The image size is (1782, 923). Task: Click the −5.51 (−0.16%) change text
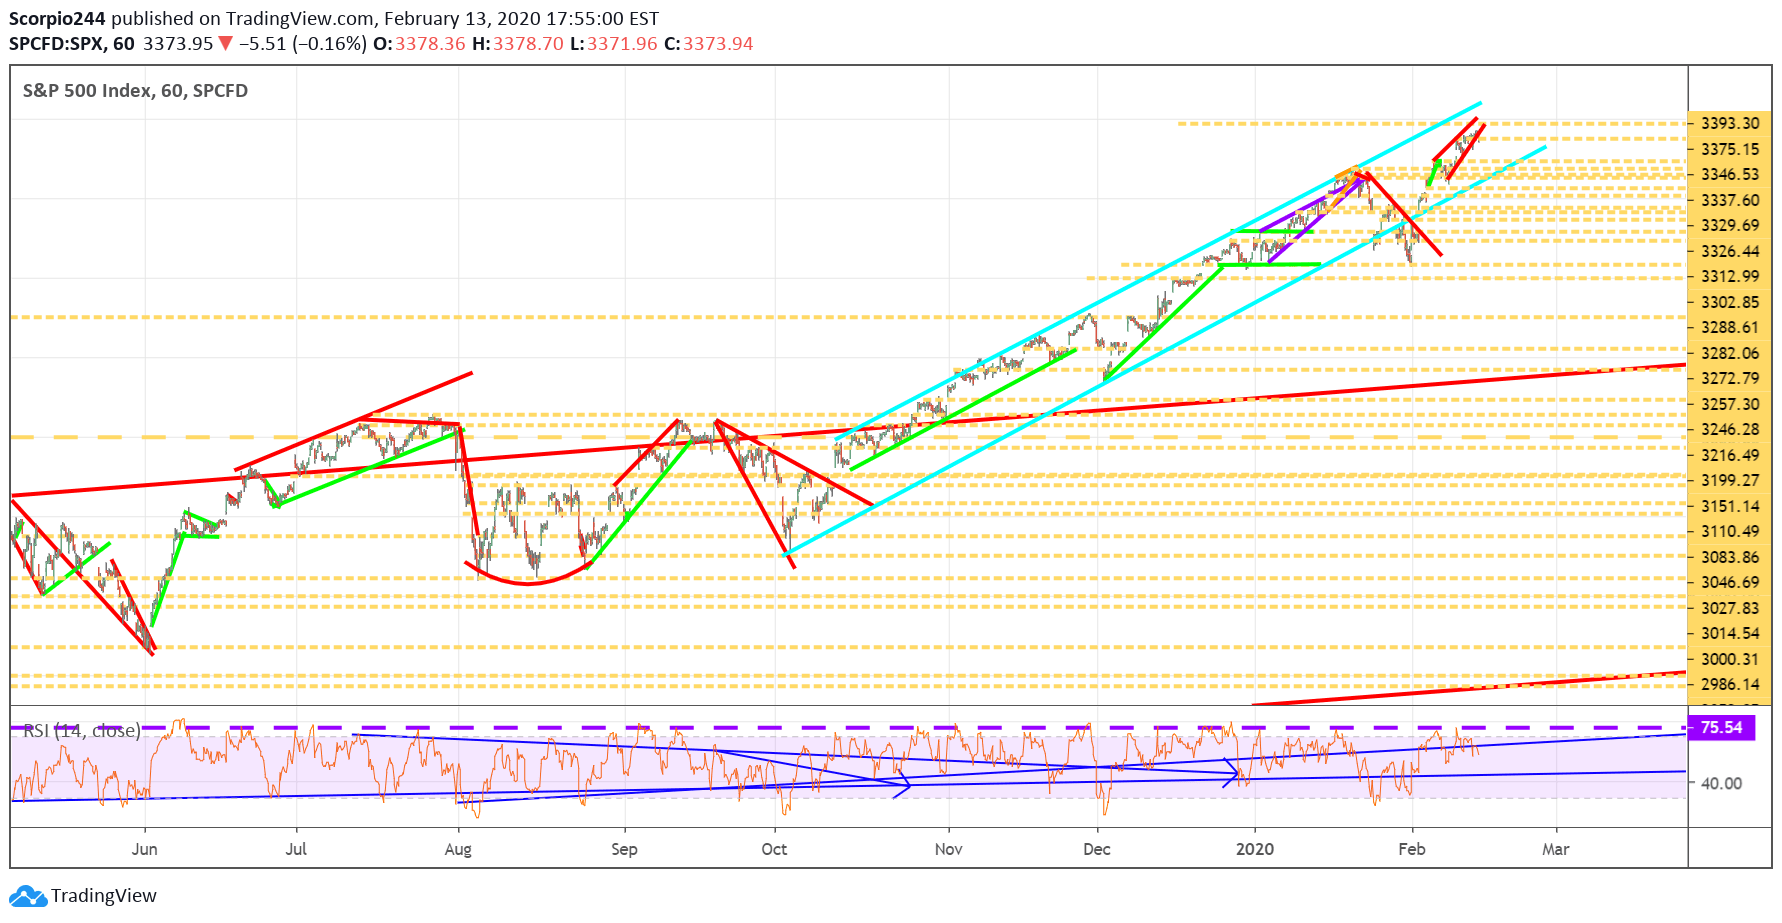(303, 44)
